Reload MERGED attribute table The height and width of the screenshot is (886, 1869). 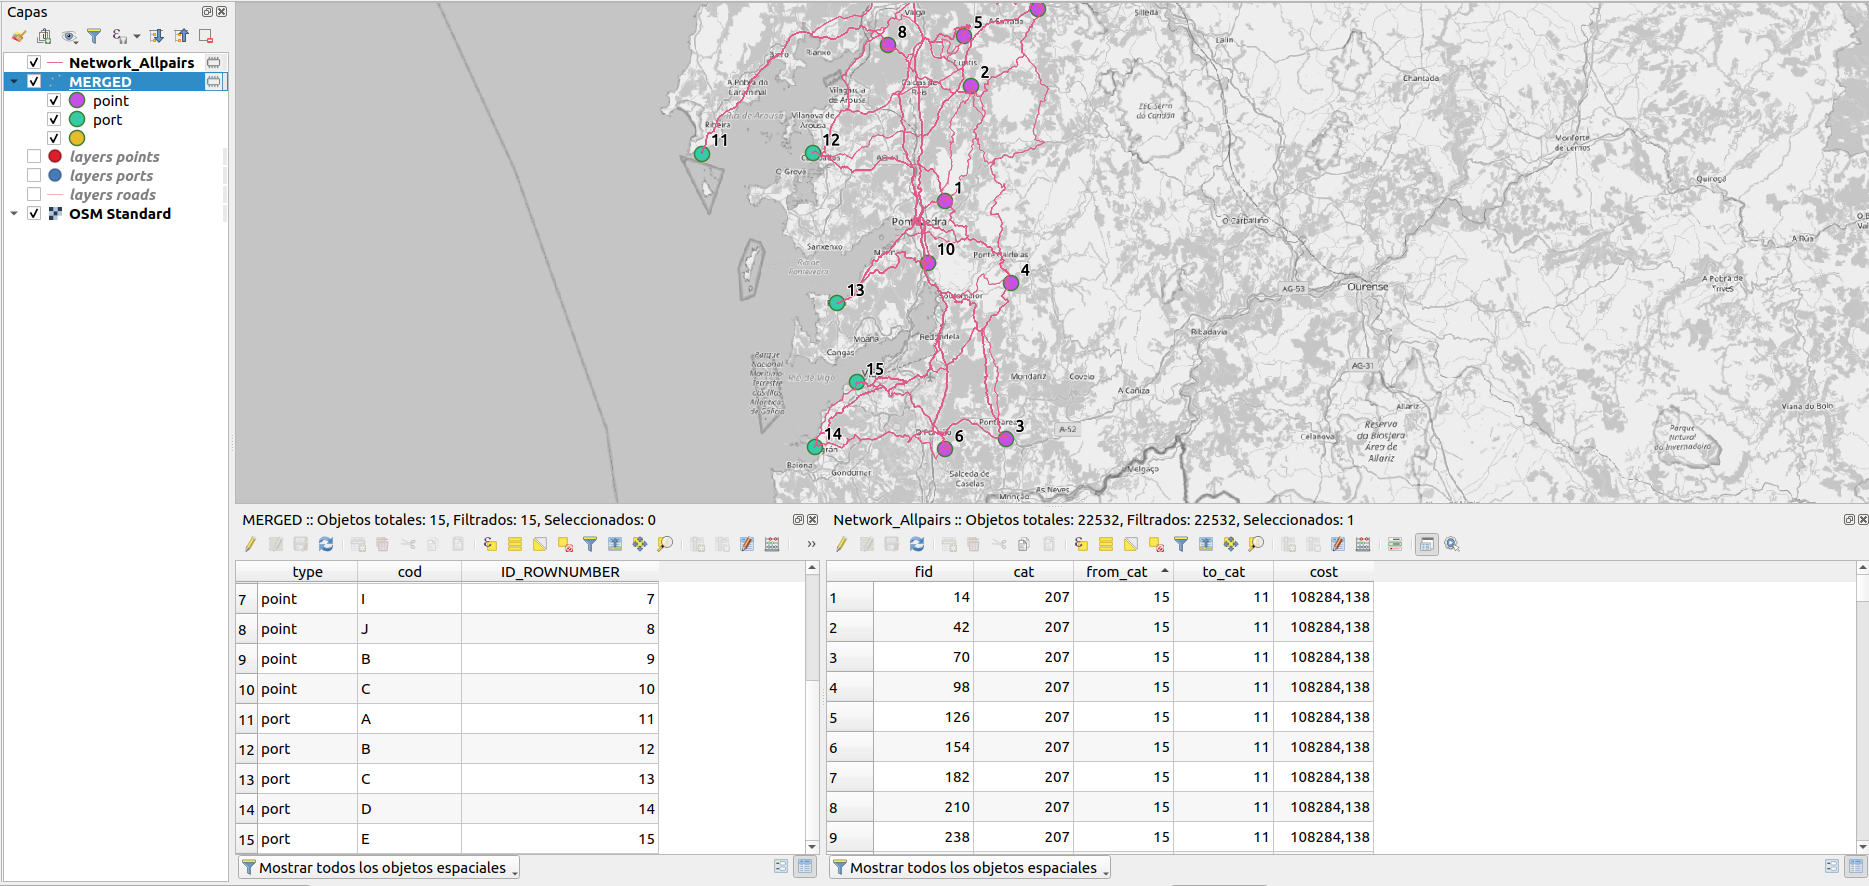pyautogui.click(x=326, y=544)
